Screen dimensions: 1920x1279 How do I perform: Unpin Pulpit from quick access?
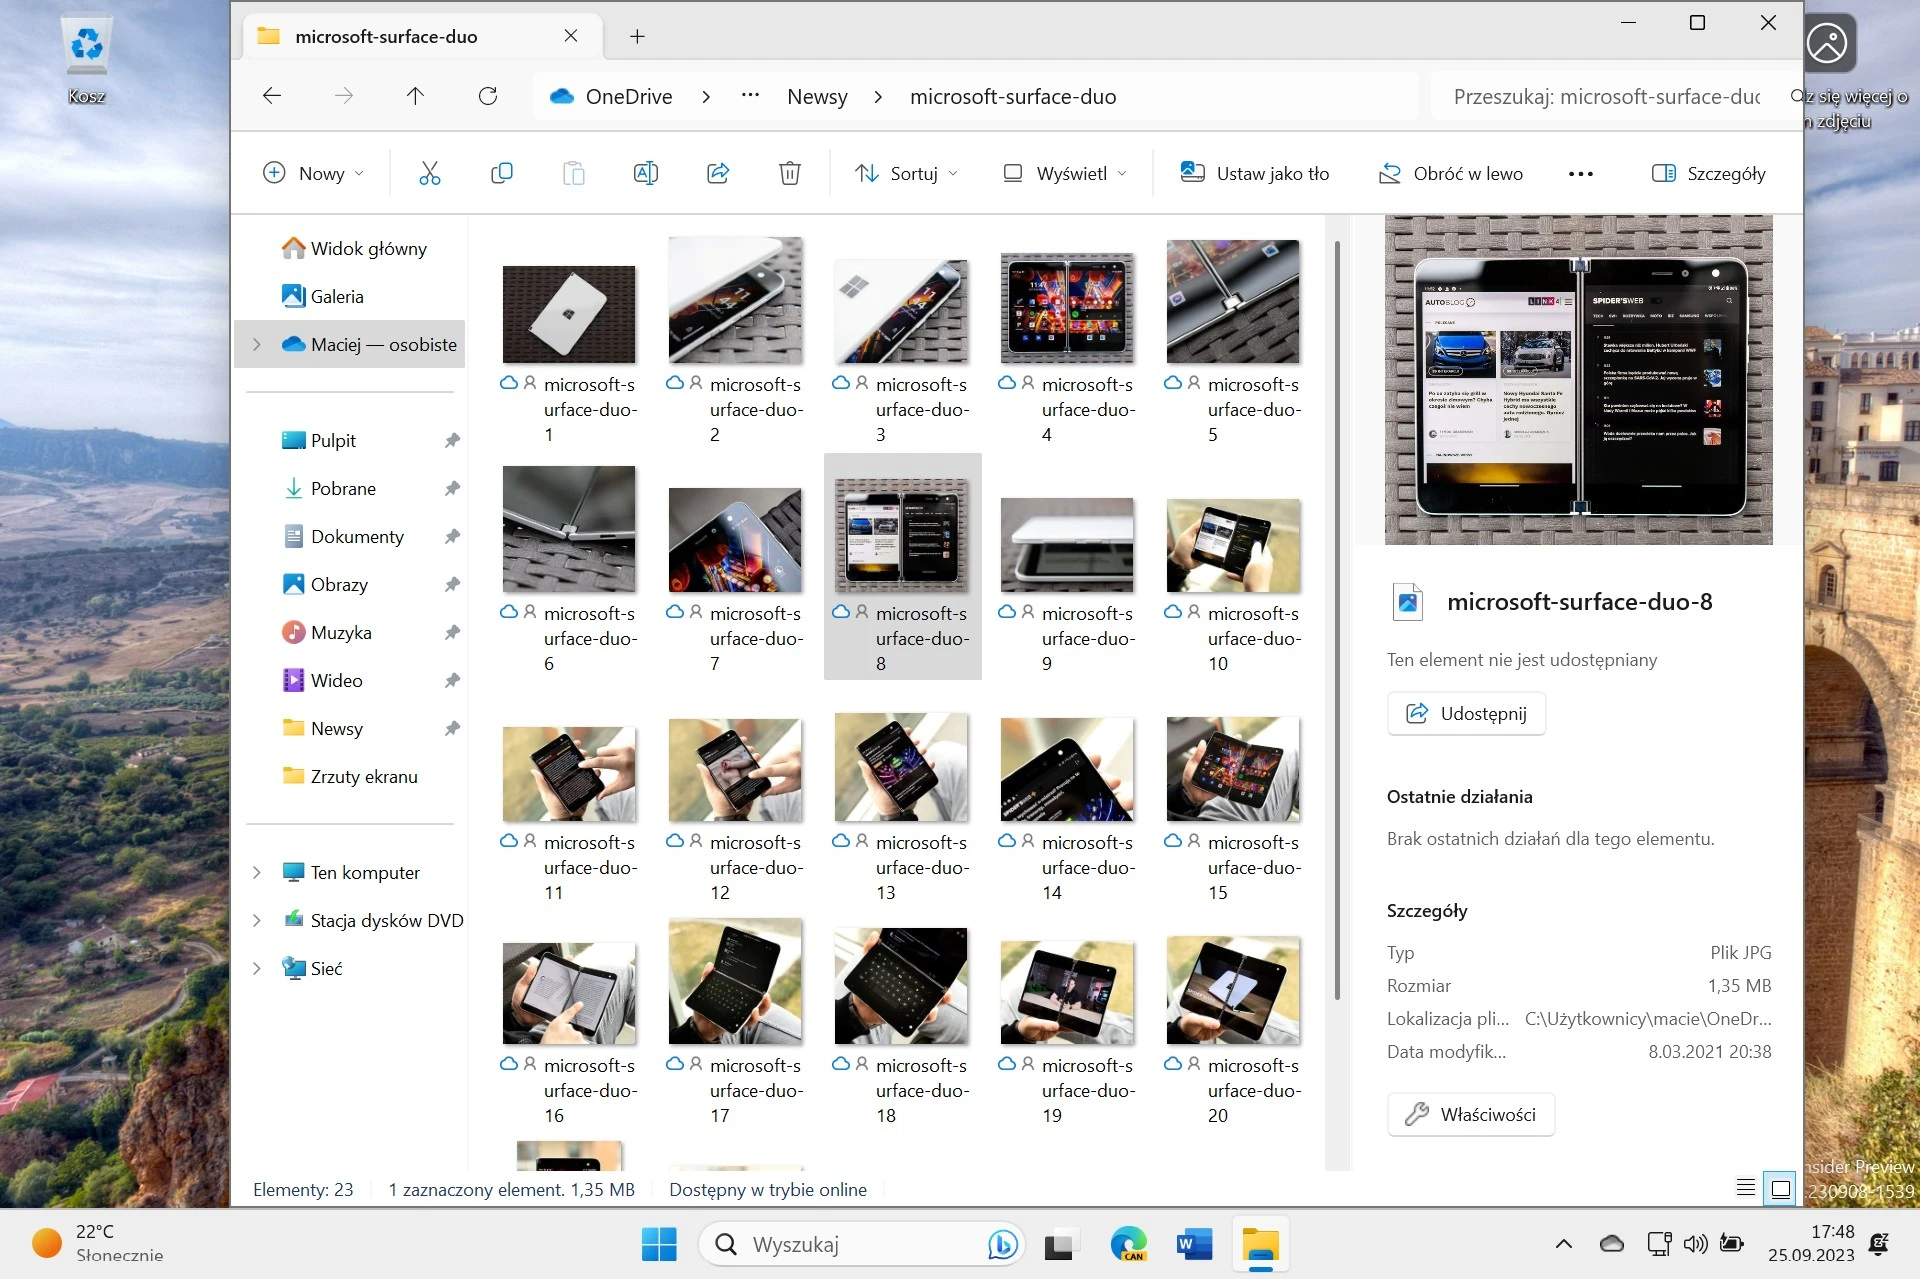[x=452, y=440]
